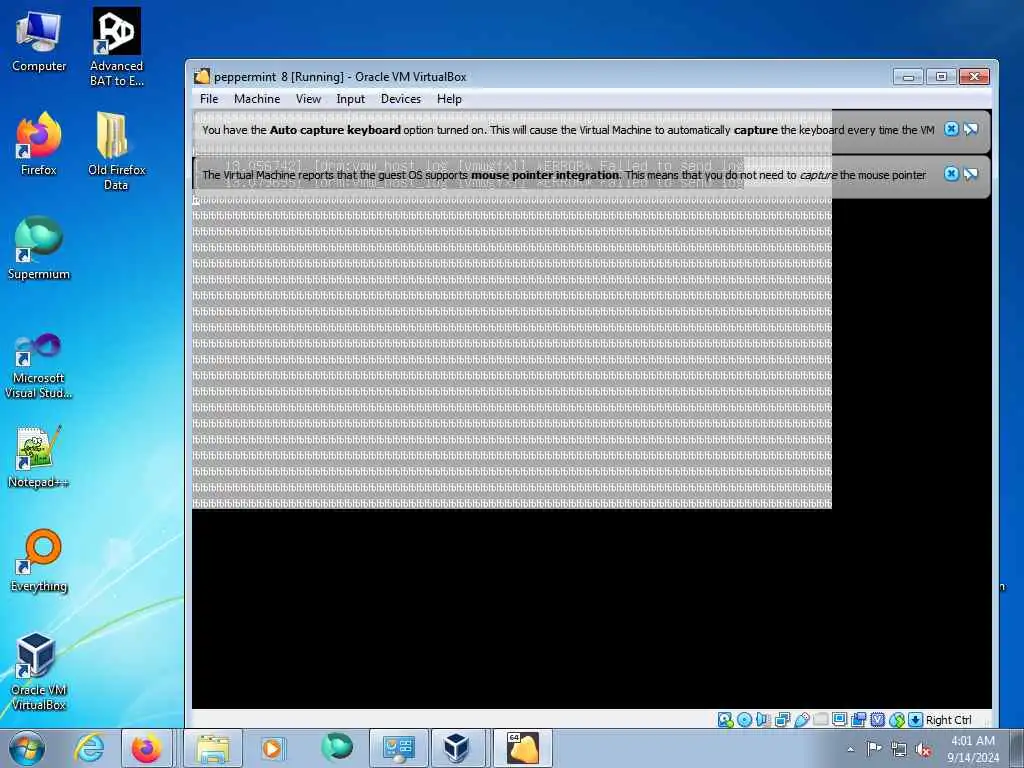Switch to VirtualBox Manager in the taskbar
This screenshot has width=1024, height=768.
pyautogui.click(x=459, y=748)
